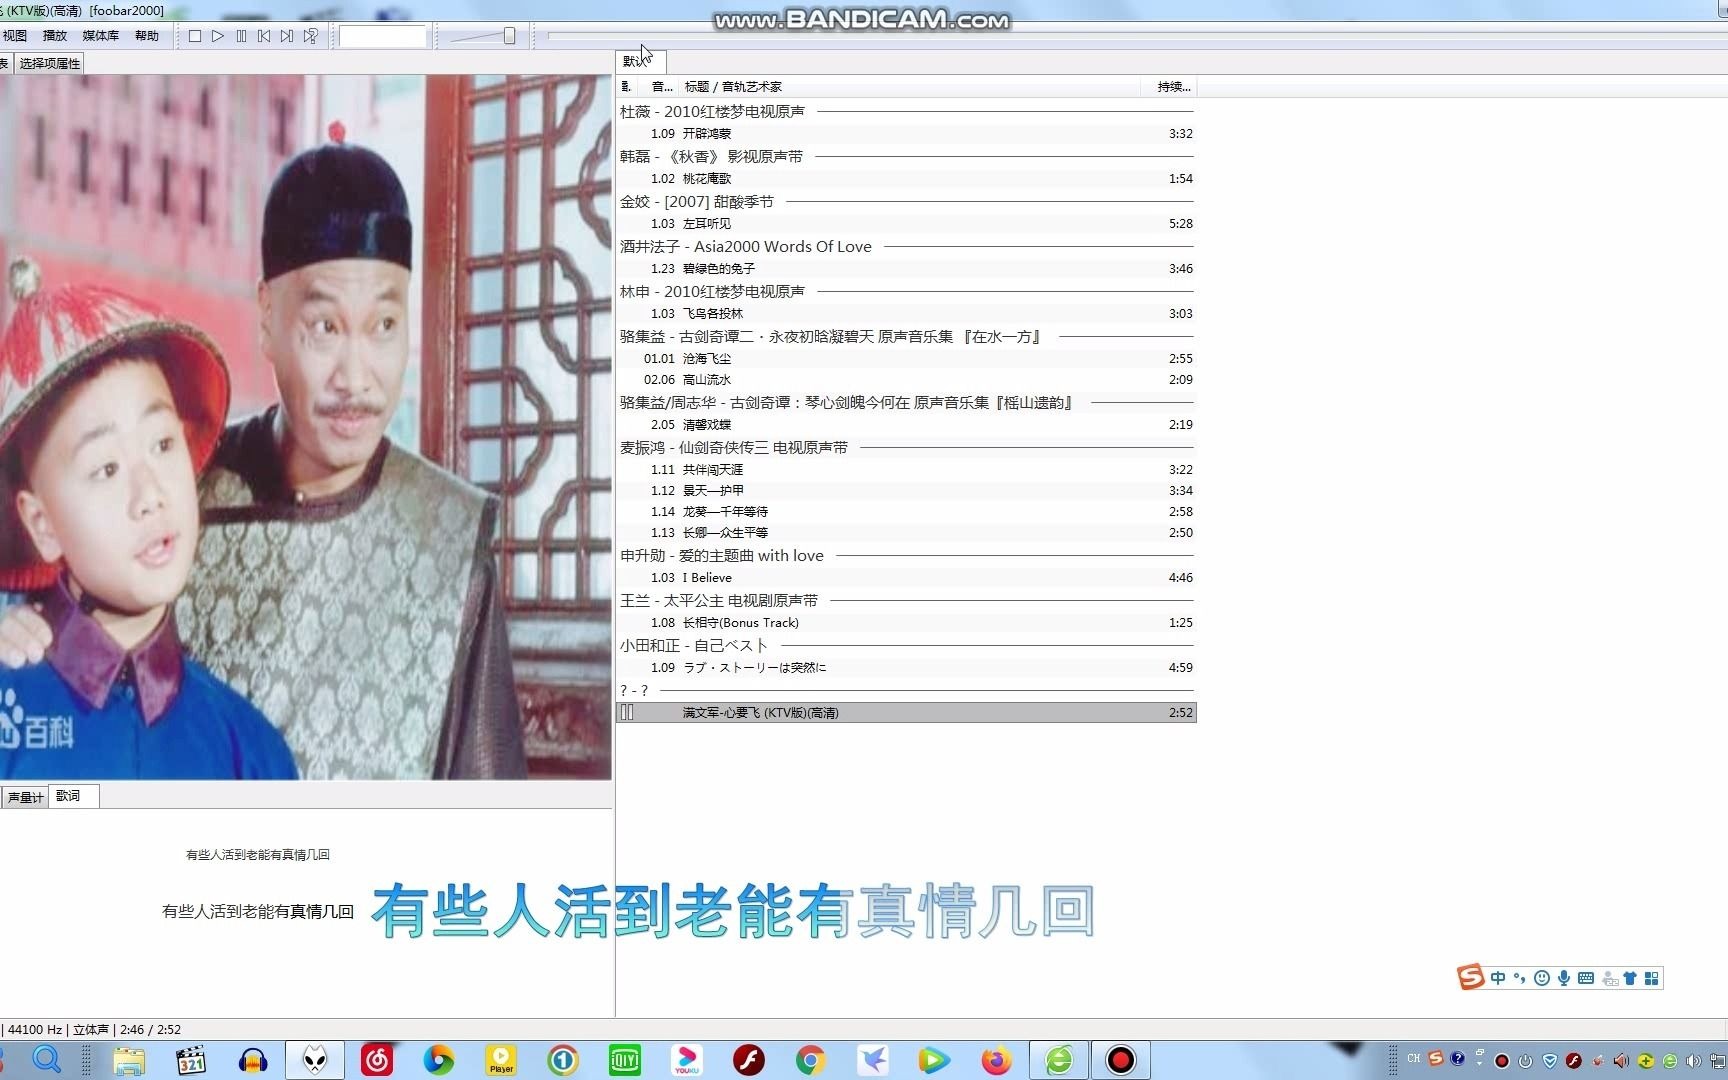Select the 默认 playlist tab

(x=640, y=61)
